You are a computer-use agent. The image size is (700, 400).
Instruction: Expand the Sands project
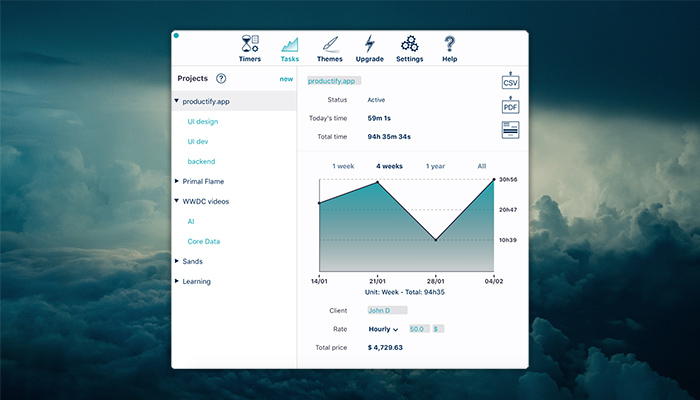[x=177, y=261]
